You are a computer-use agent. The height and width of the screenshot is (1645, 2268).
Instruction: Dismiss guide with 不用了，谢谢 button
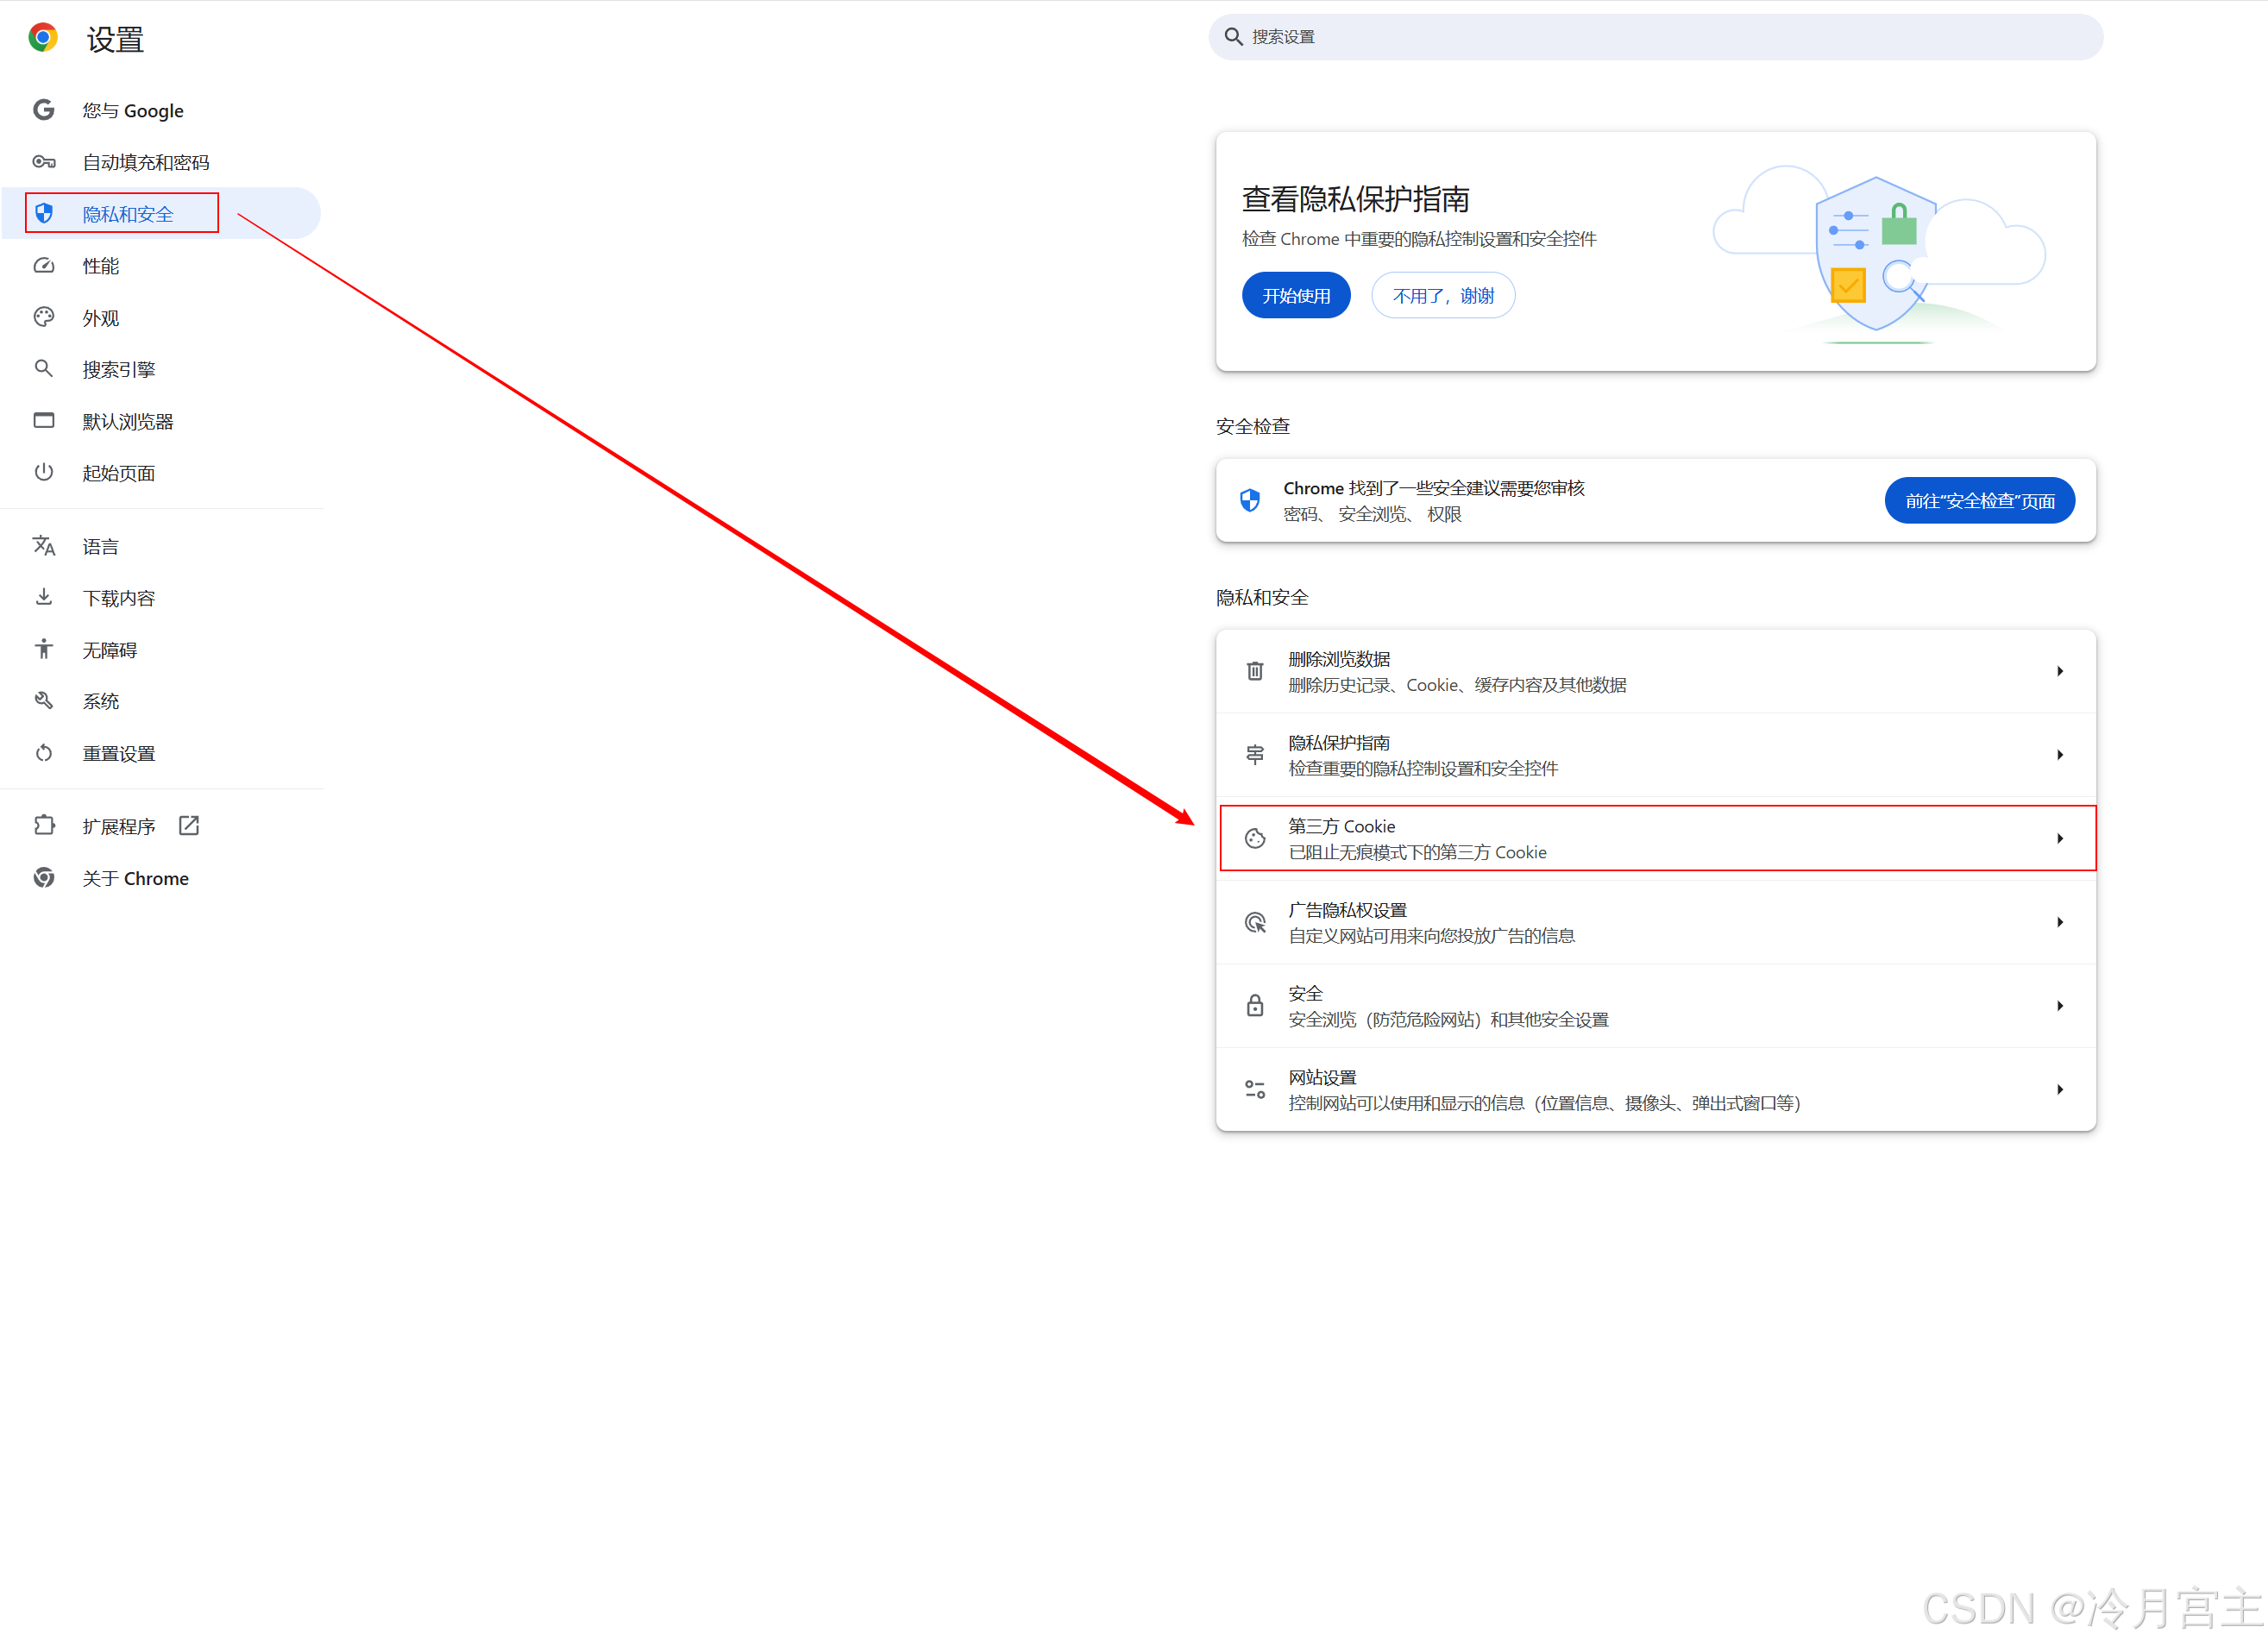[x=1442, y=296]
